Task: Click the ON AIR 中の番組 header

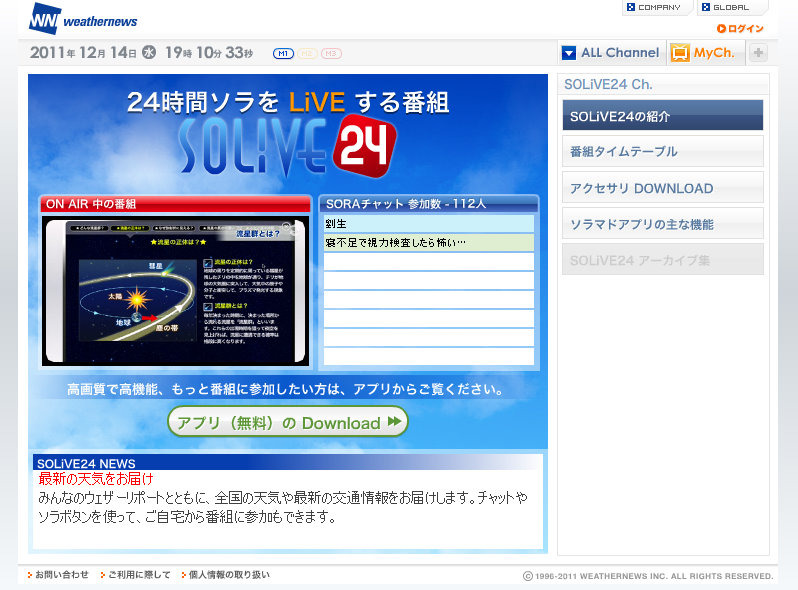Action: [x=176, y=204]
